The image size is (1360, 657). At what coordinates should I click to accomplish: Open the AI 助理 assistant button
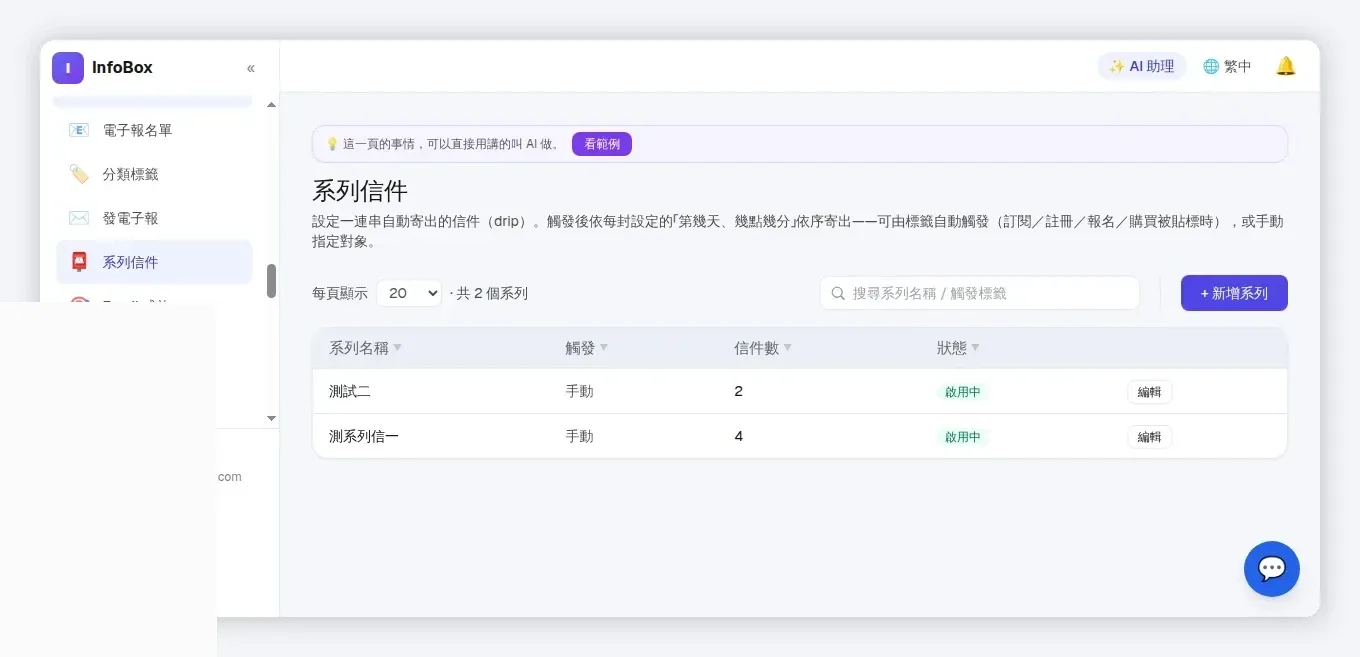click(1142, 66)
